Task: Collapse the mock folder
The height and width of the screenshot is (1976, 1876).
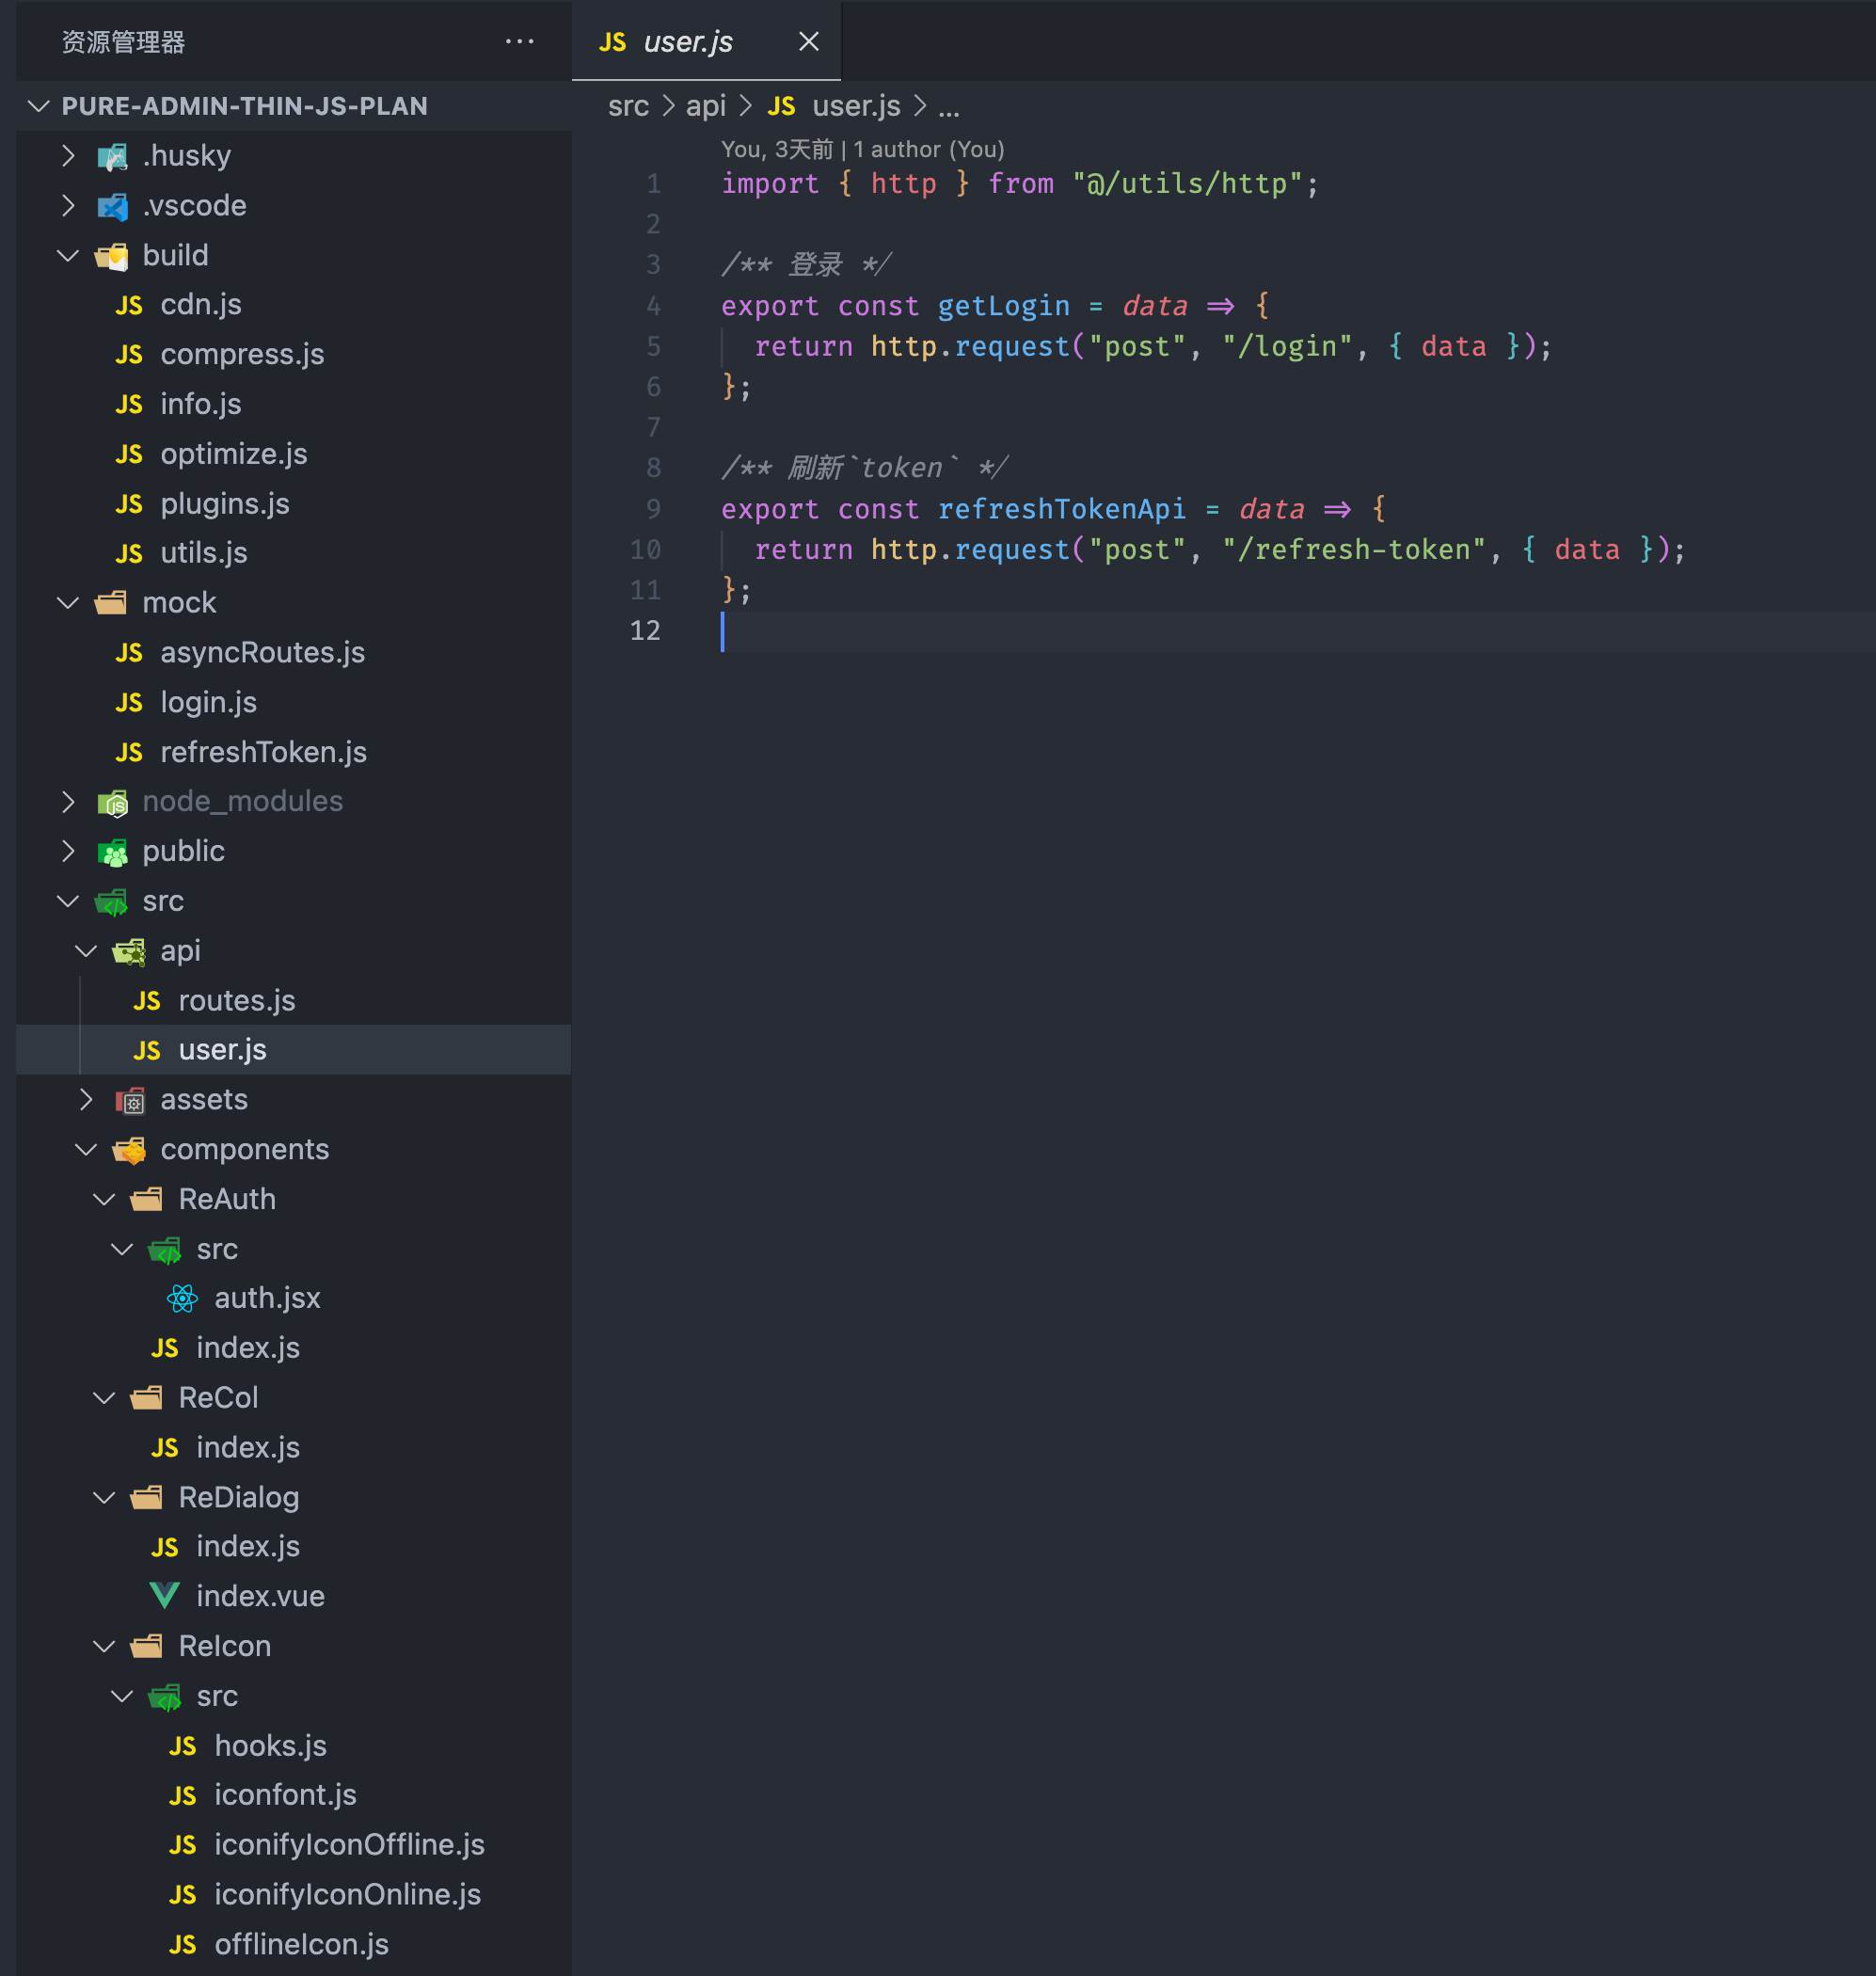Action: [x=68, y=603]
